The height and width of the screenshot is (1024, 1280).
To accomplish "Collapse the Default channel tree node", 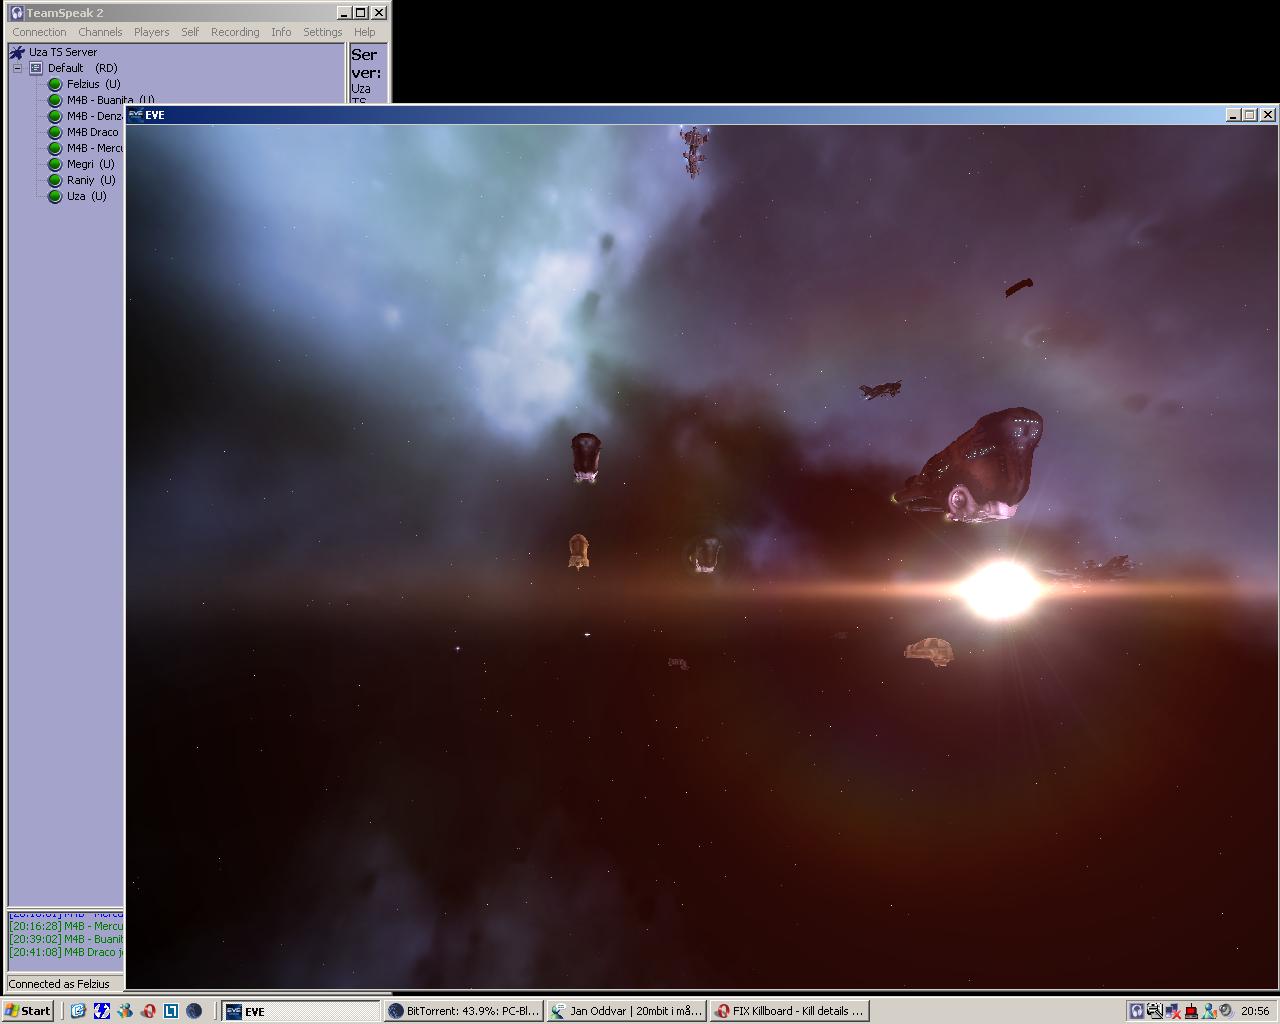I will [x=17, y=68].
